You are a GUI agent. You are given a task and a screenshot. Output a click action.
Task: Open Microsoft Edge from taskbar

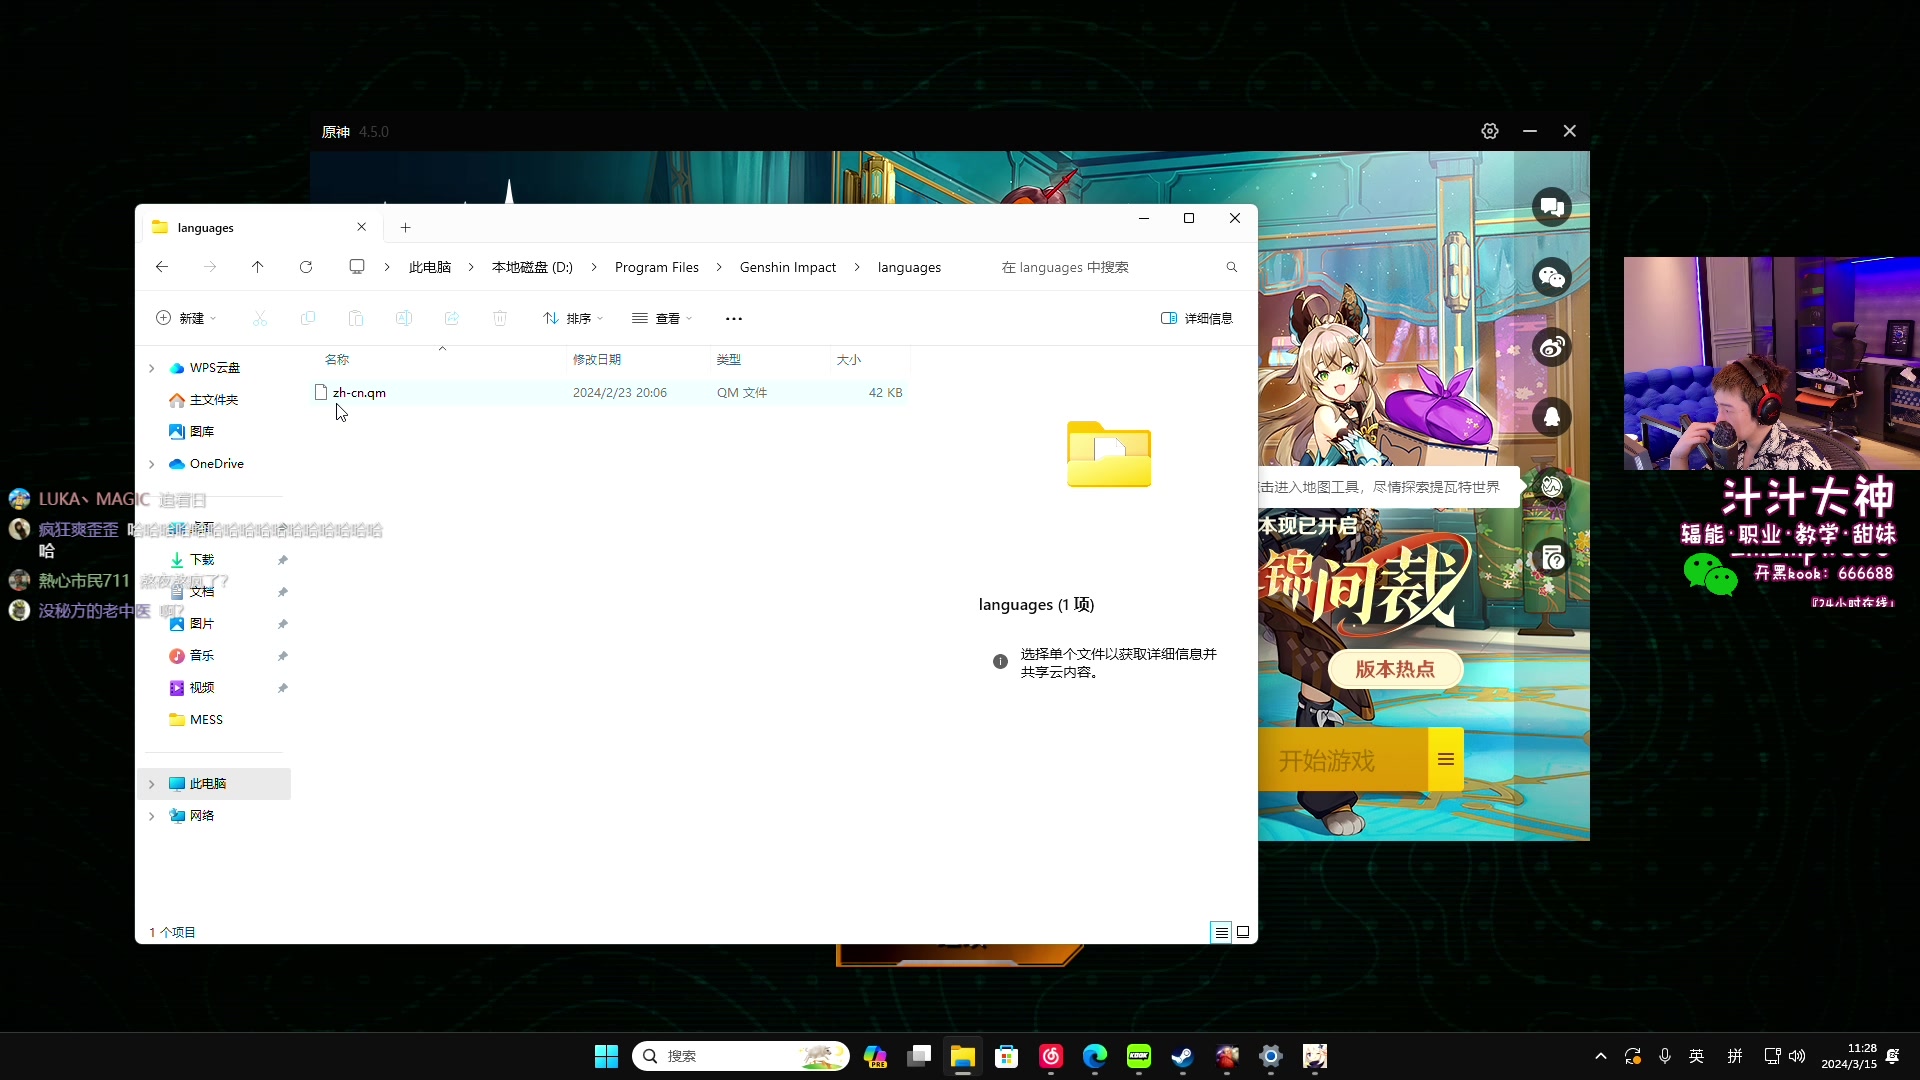coord(1095,1056)
